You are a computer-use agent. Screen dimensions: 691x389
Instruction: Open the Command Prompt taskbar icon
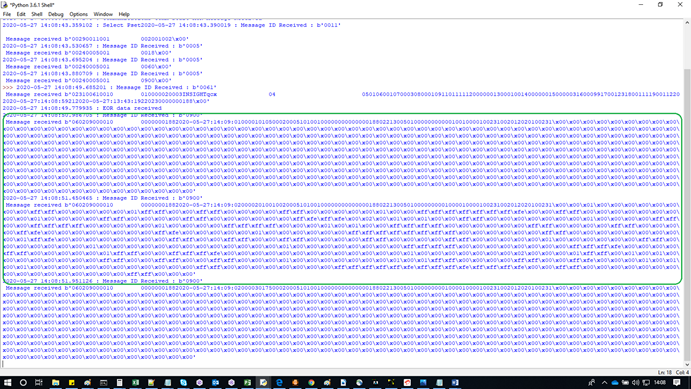tap(104, 382)
